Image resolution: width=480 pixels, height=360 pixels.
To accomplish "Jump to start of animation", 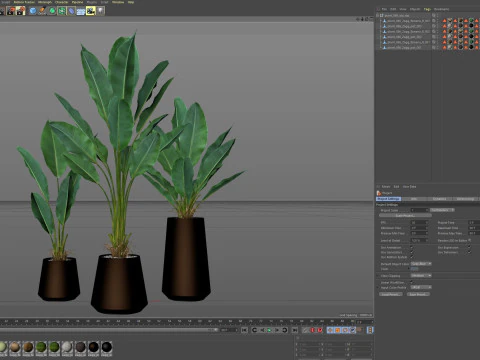I will [x=244, y=330].
